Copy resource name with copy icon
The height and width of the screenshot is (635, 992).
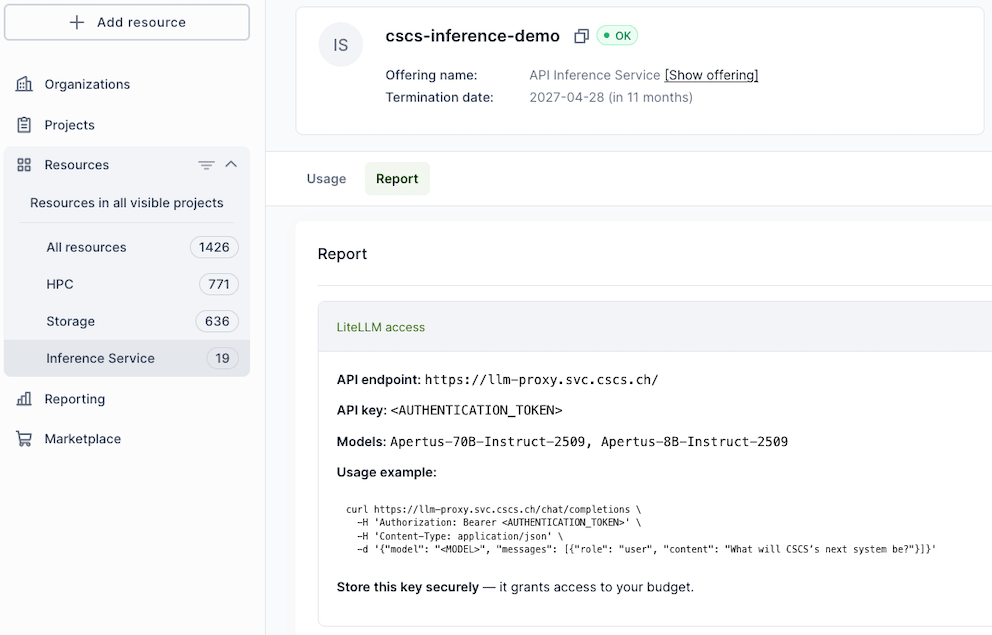581,36
